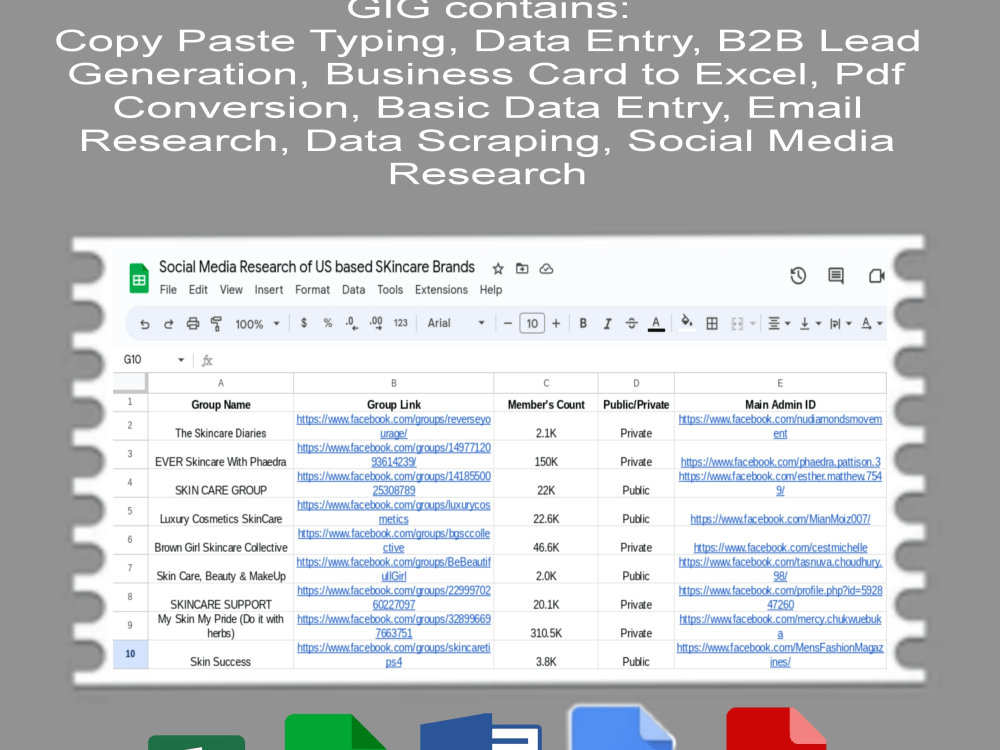The height and width of the screenshot is (750, 1000).
Task: Select the Paint format roller icon
Action: click(x=216, y=323)
